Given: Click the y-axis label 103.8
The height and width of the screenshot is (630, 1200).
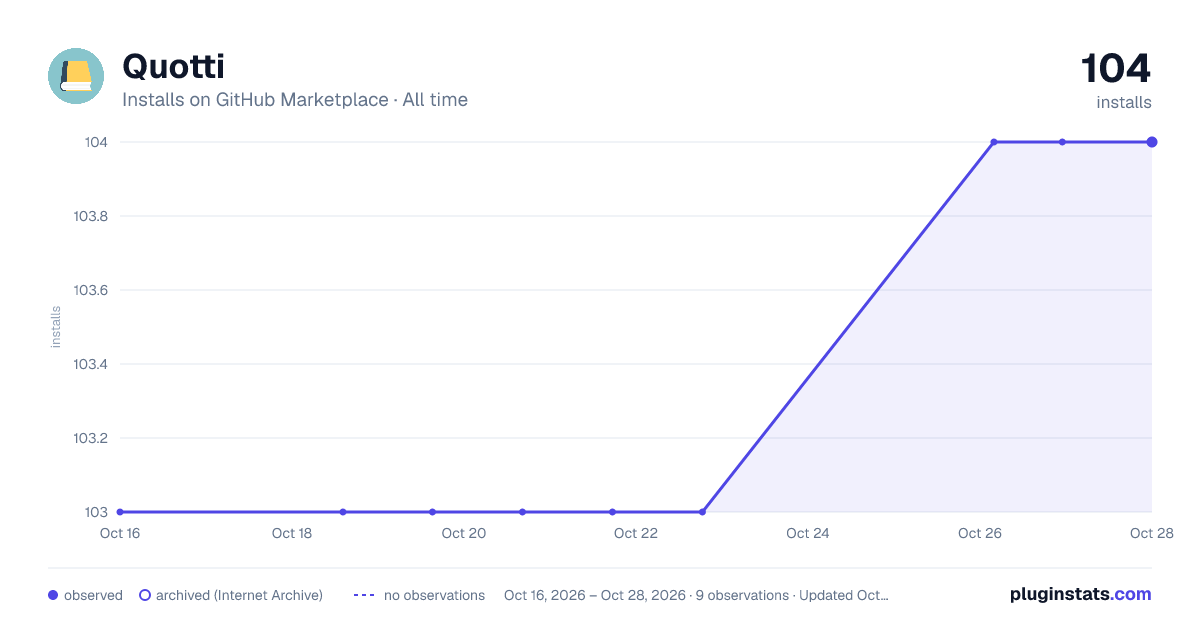Looking at the screenshot, I should coord(91,216).
